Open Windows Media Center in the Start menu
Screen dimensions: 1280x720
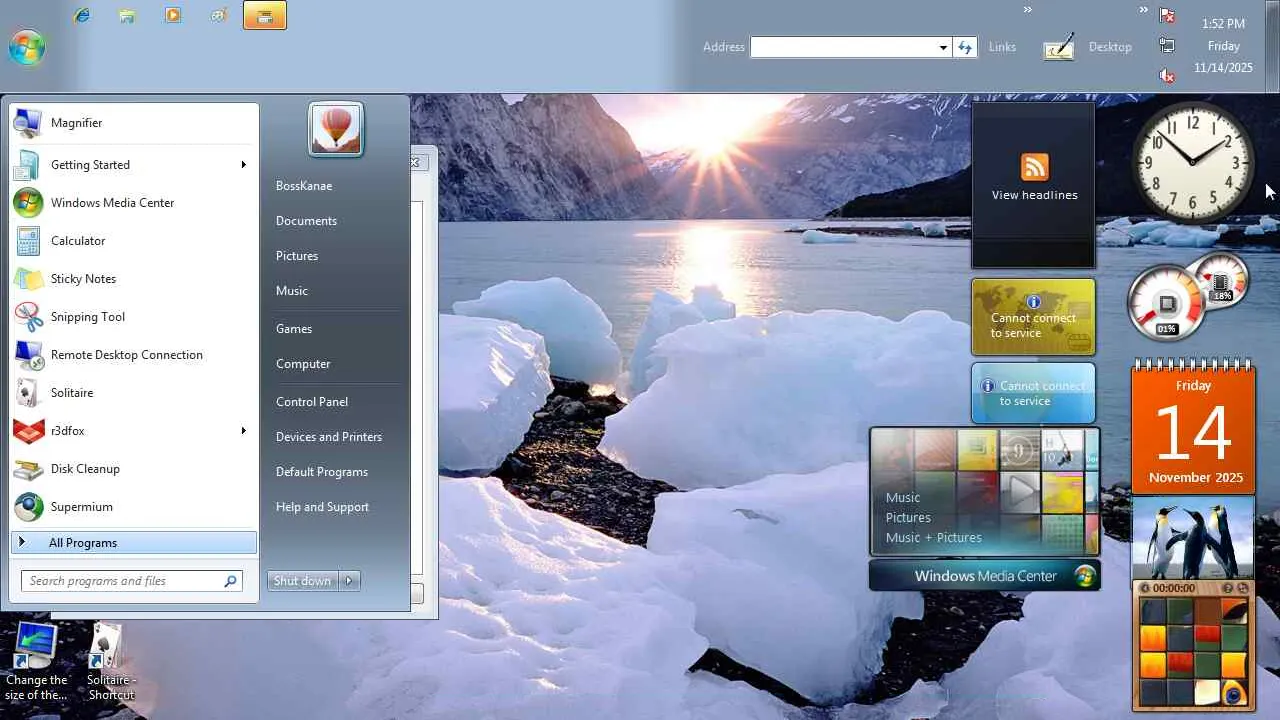pos(134,203)
